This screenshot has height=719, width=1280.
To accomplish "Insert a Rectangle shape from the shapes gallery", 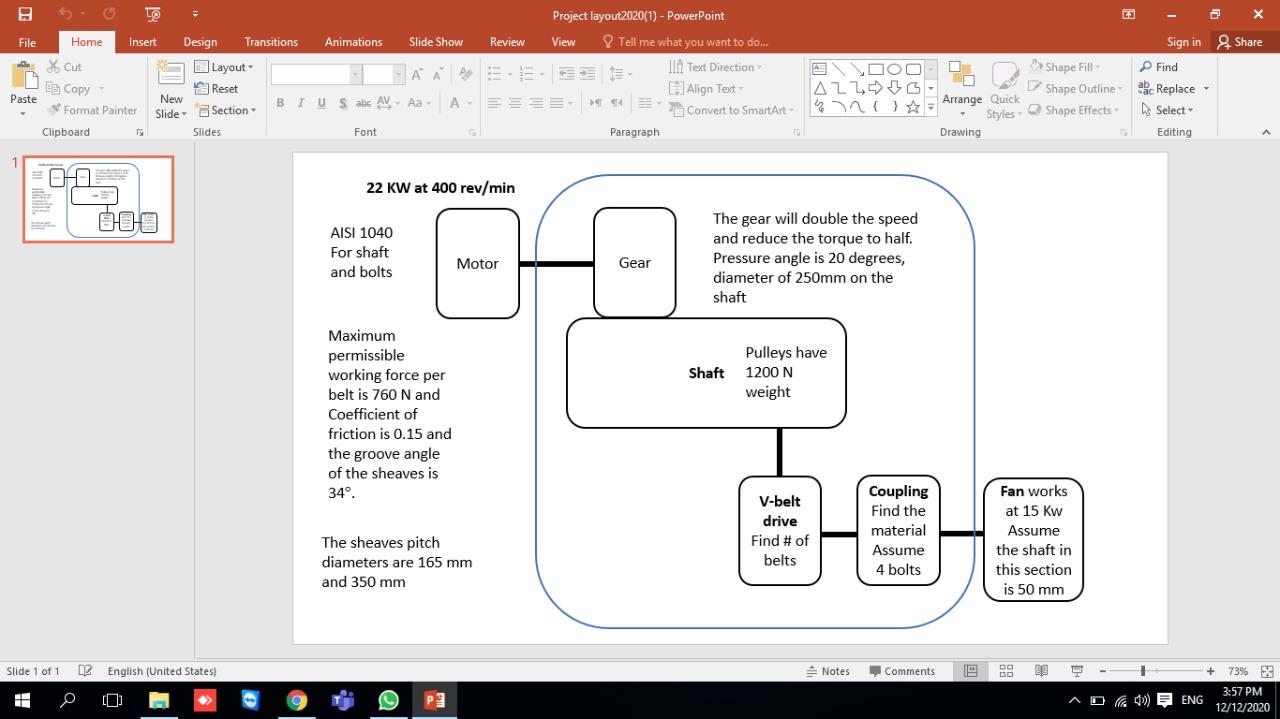I will [874, 67].
